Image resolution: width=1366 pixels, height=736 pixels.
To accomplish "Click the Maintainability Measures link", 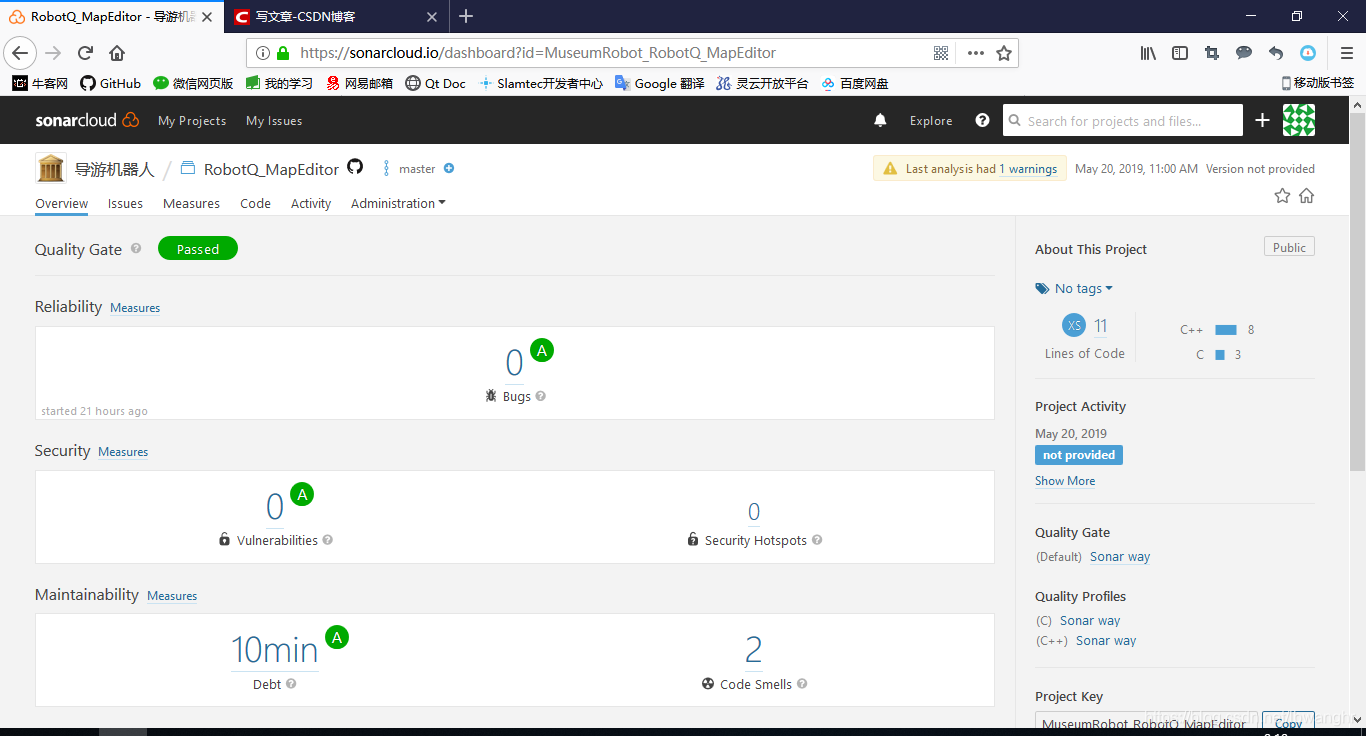I will point(172,596).
